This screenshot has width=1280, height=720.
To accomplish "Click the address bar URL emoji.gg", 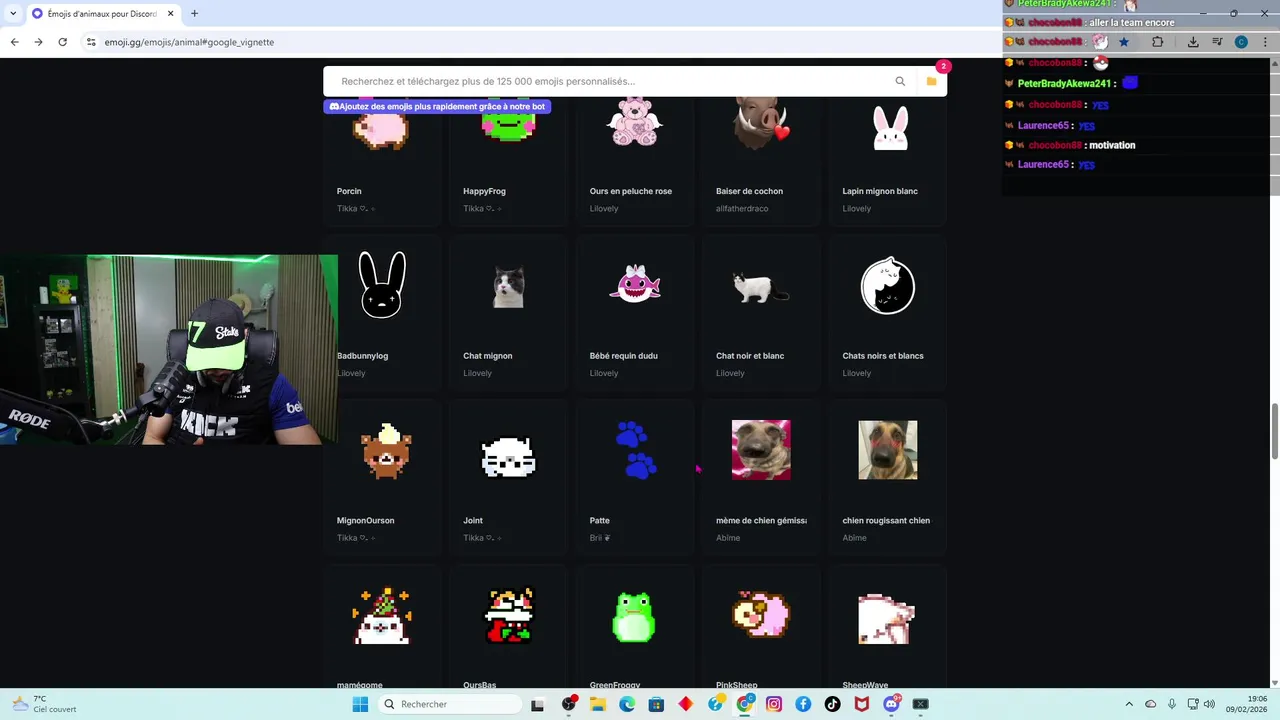I will click(189, 42).
